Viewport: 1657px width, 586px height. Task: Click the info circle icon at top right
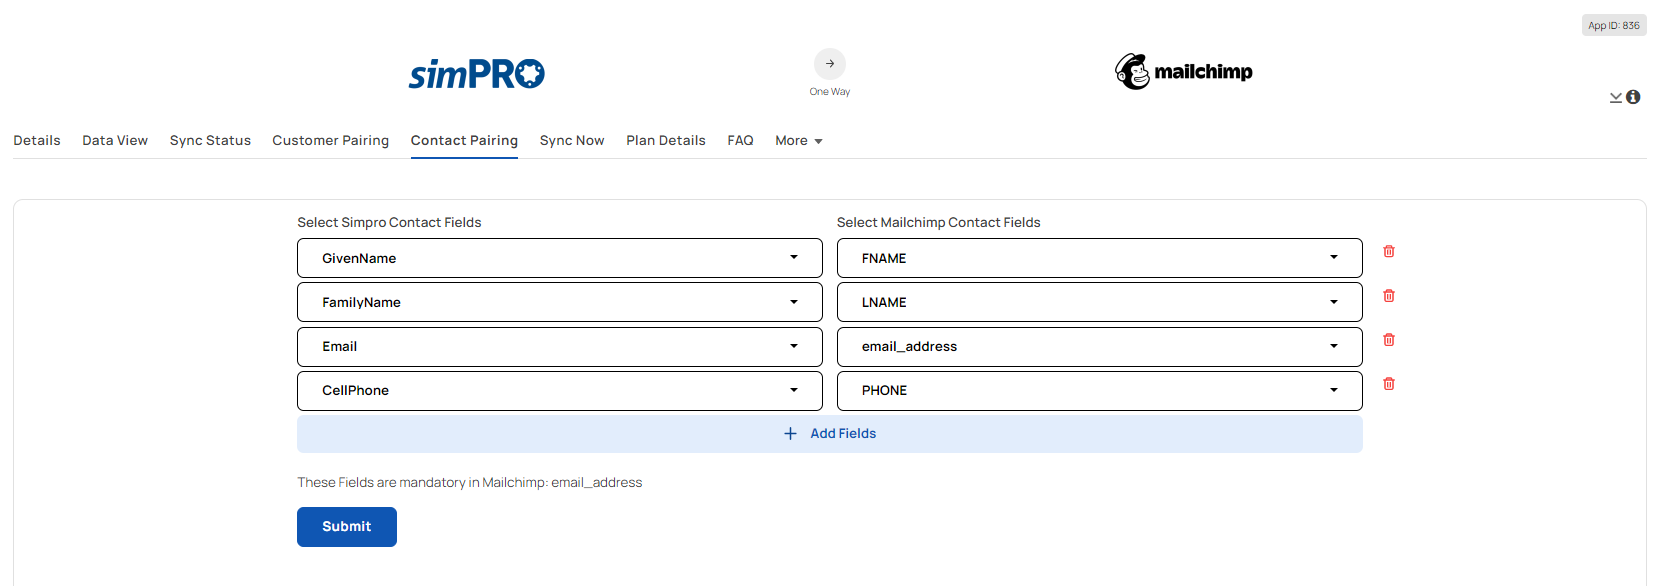point(1633,97)
